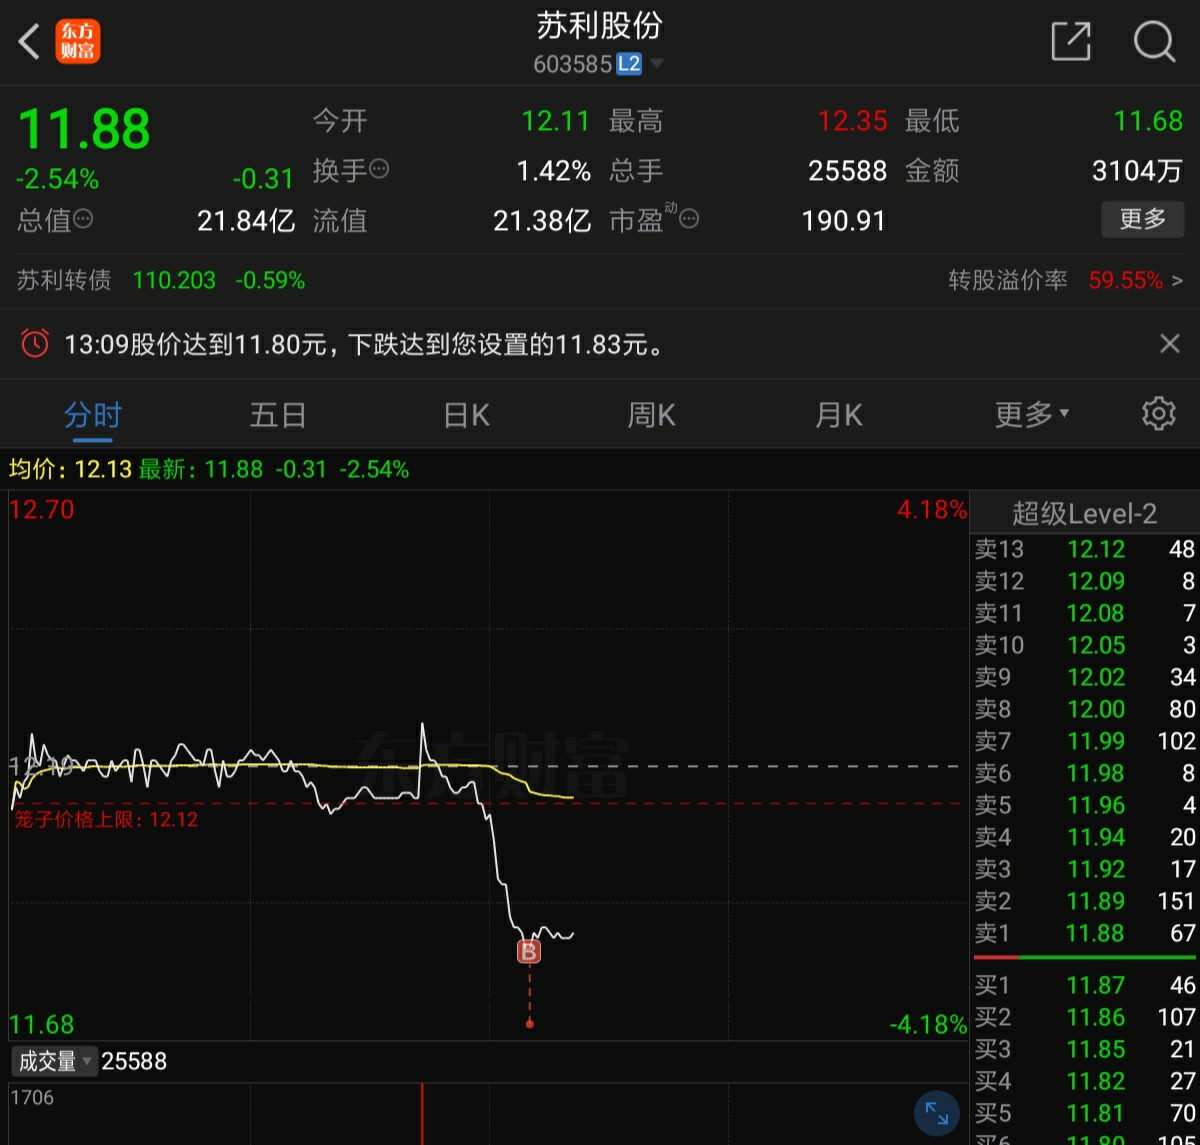Tap the info icon beside 市盈
Image resolution: width=1200 pixels, height=1145 pixels.
pyautogui.click(x=689, y=218)
